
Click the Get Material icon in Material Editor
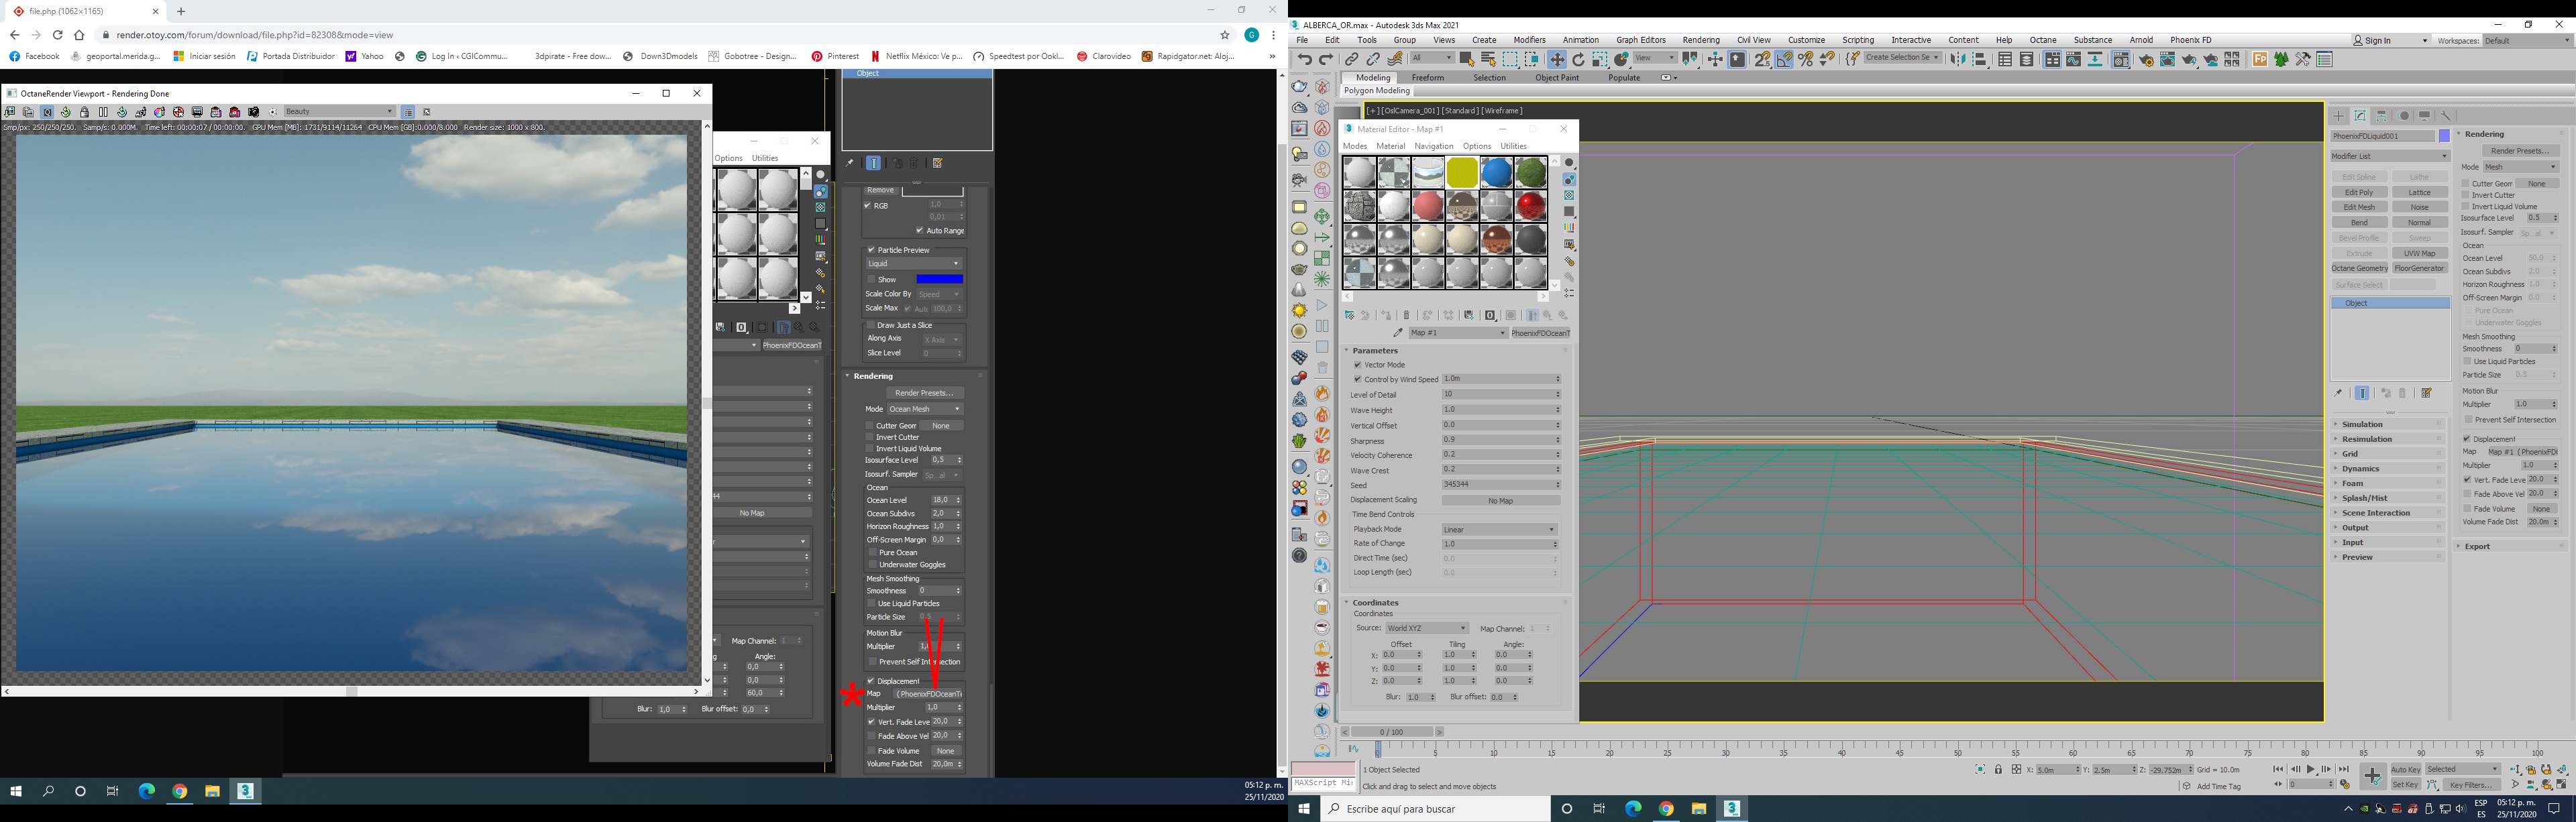pos(1349,315)
